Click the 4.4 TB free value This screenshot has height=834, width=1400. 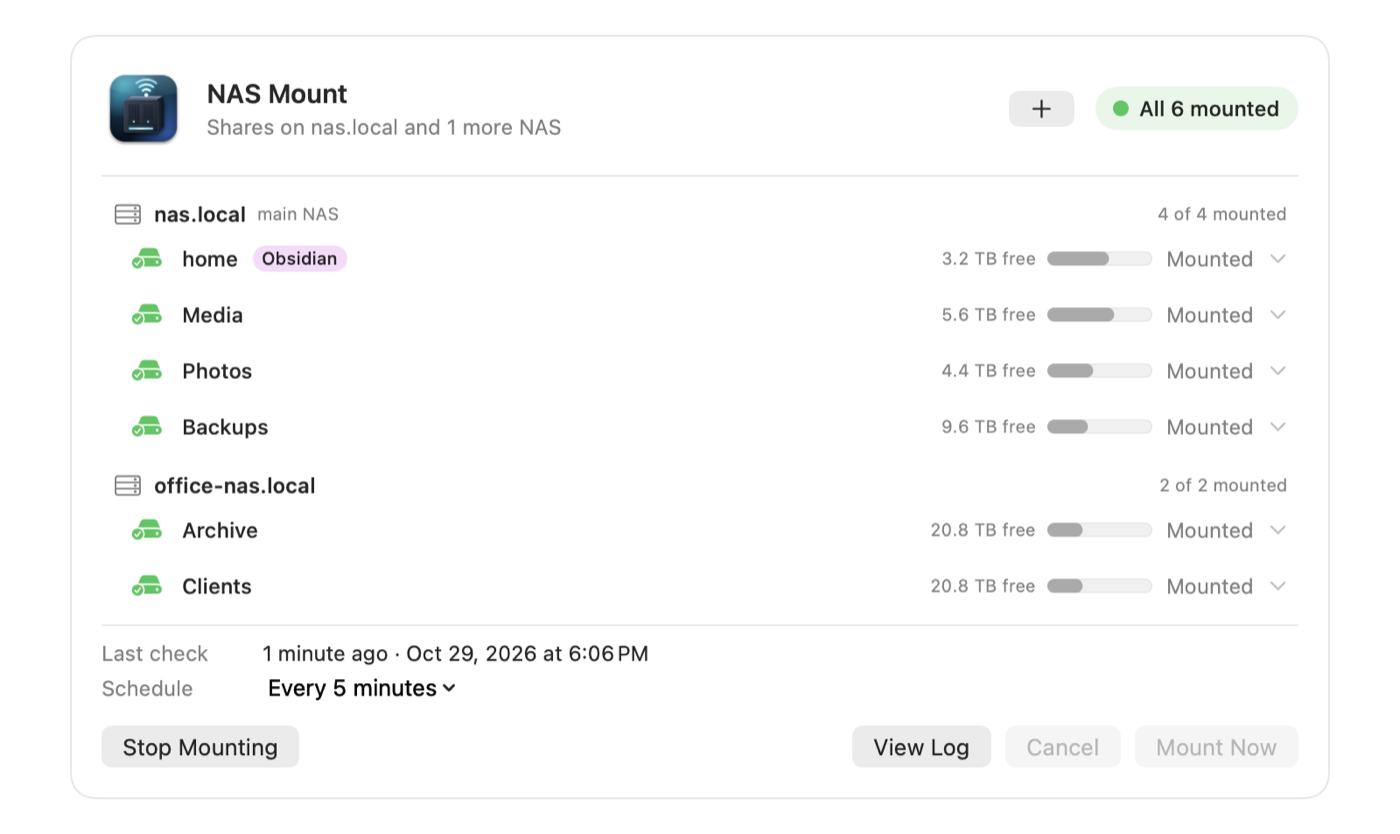(x=988, y=371)
